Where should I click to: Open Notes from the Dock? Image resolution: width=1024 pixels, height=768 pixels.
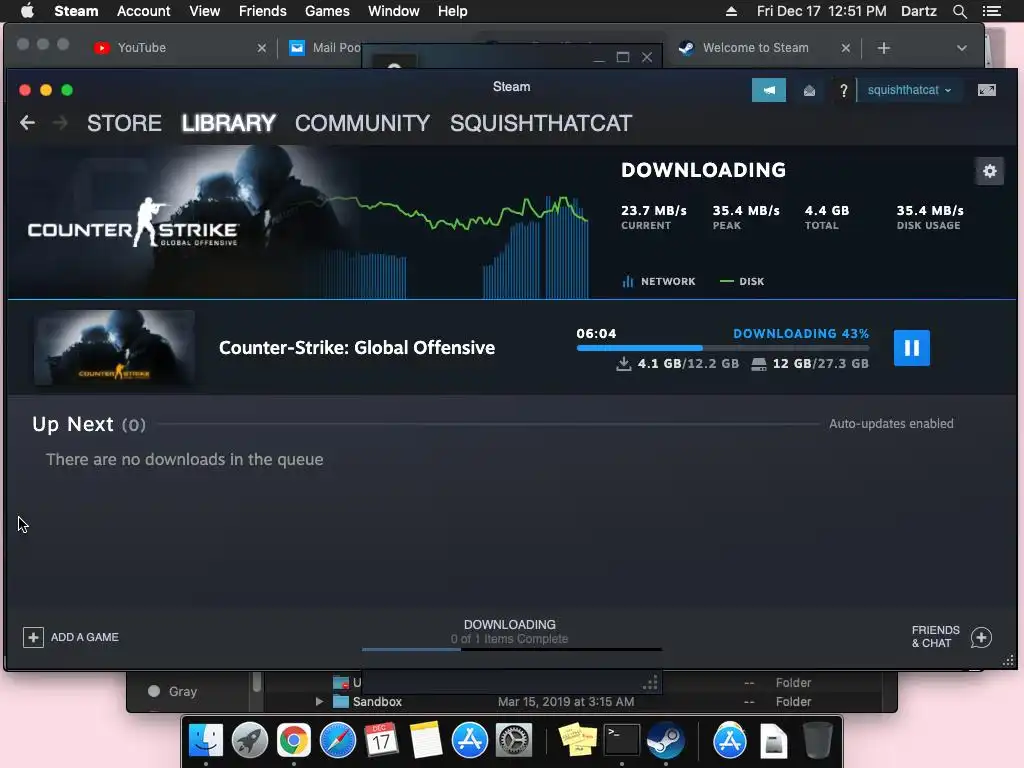(x=425, y=741)
